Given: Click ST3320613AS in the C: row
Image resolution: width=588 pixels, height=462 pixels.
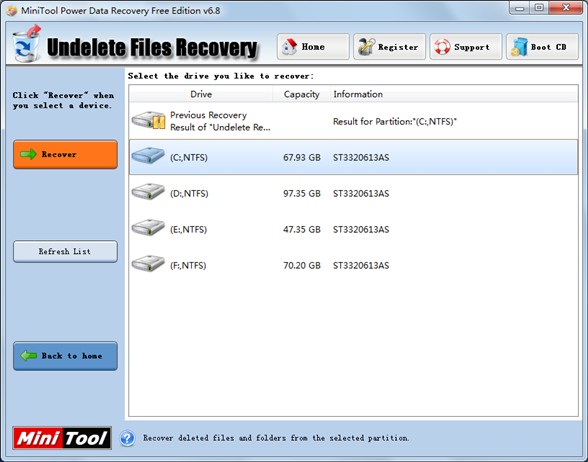Looking at the screenshot, I should [x=361, y=158].
